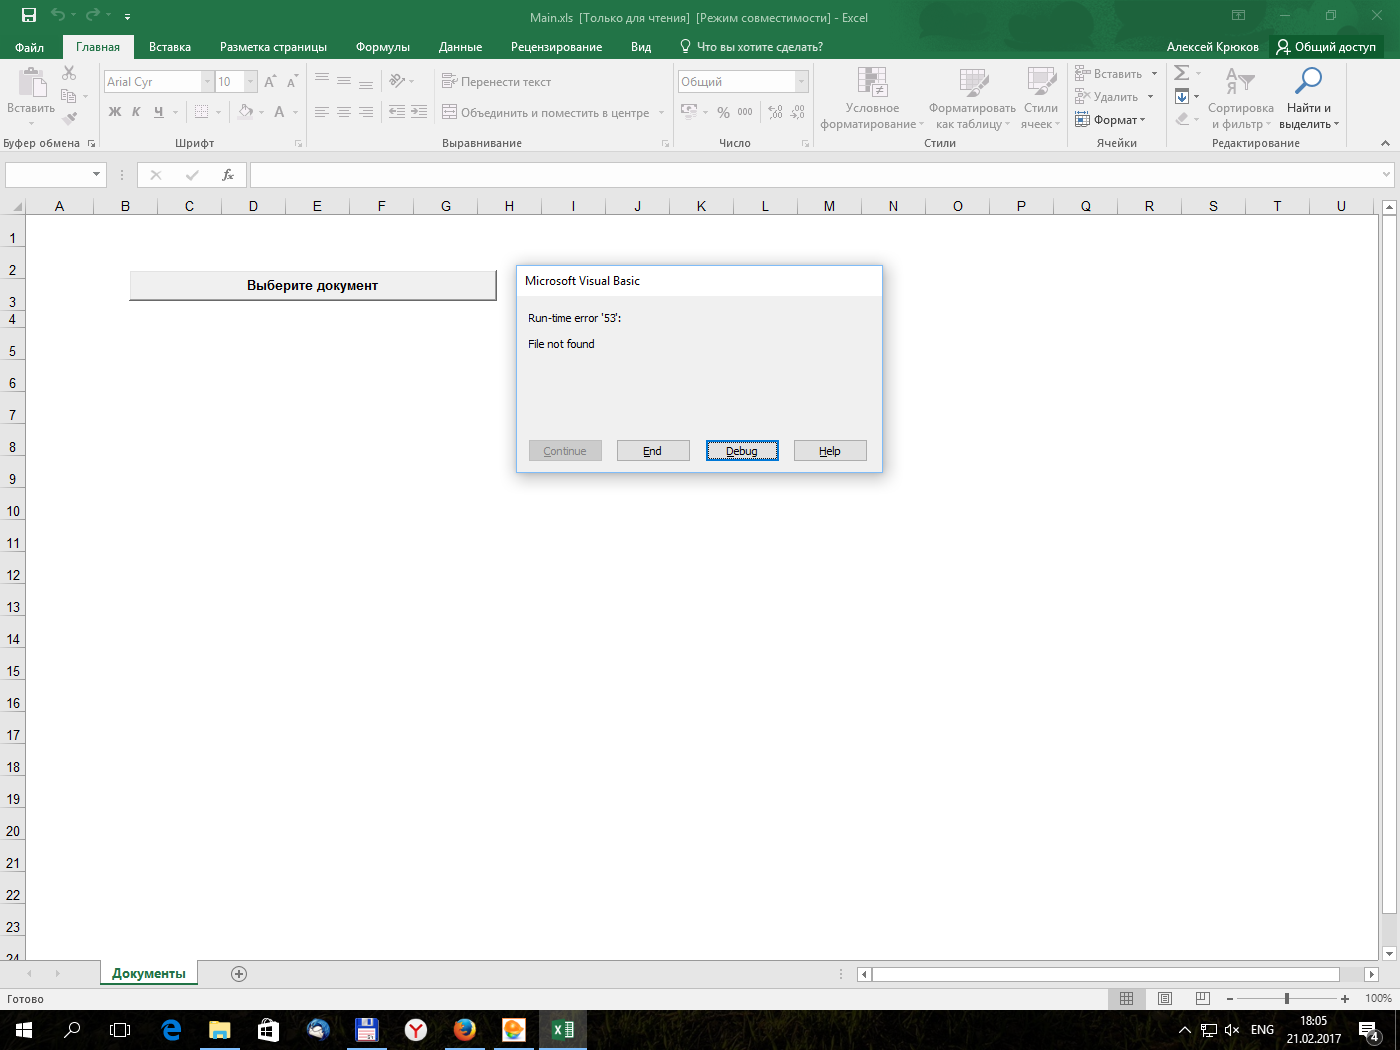
Task: Center text horizontally in cell
Action: [344, 112]
